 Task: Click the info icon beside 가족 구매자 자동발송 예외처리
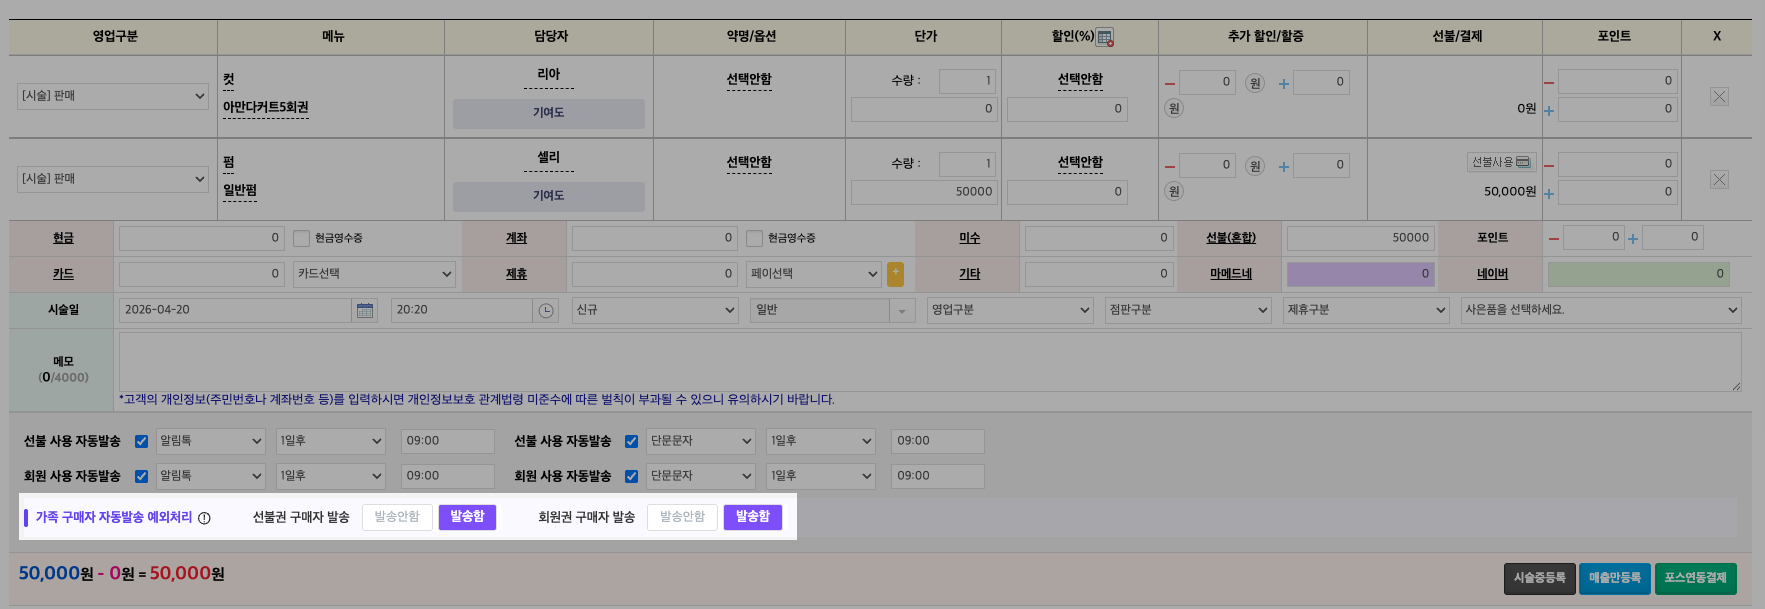tap(204, 518)
